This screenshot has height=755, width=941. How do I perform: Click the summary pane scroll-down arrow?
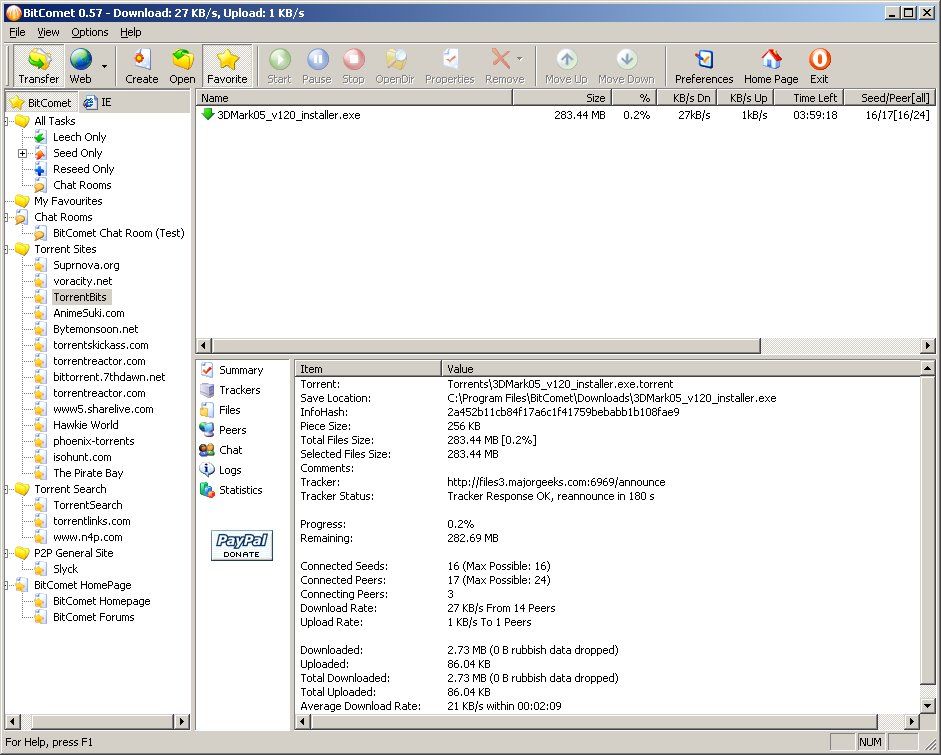point(927,706)
